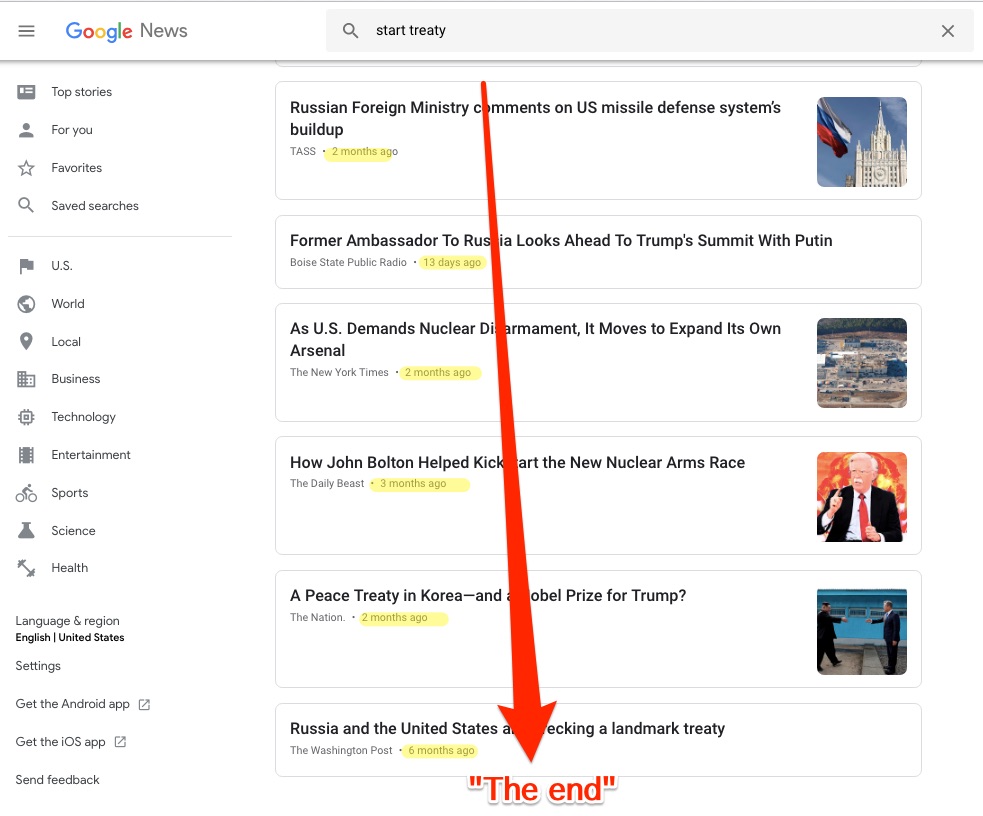Click the Entertainment film icon
Image resolution: width=983 pixels, height=816 pixels.
tap(26, 455)
